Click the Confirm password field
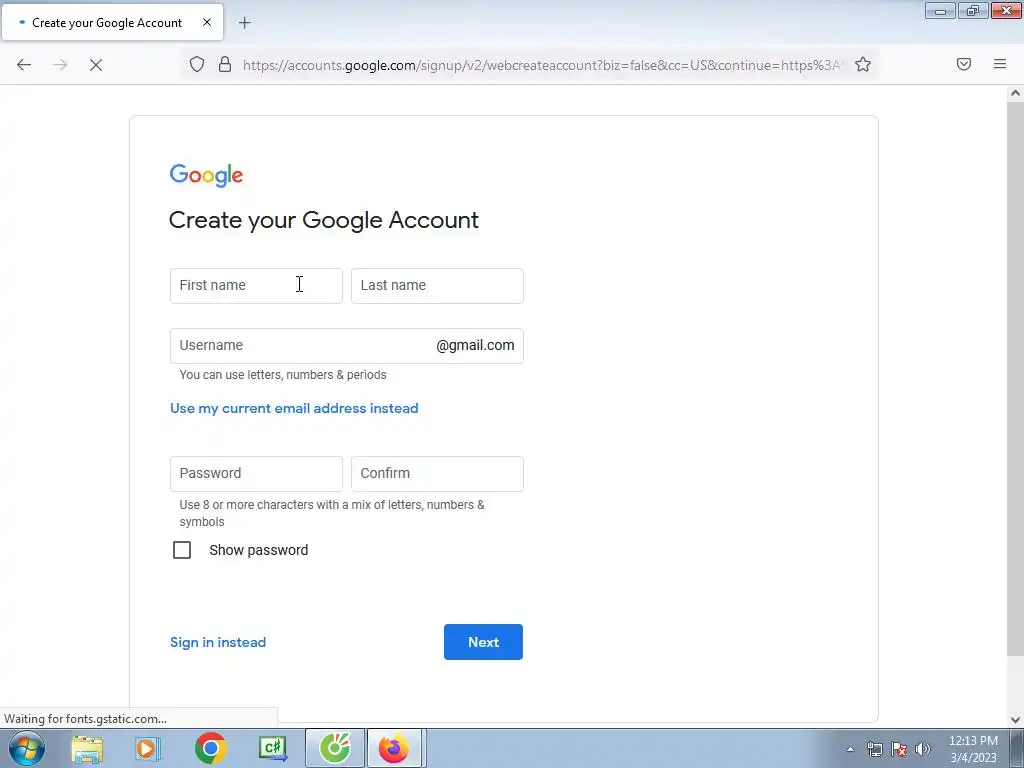 click(437, 473)
